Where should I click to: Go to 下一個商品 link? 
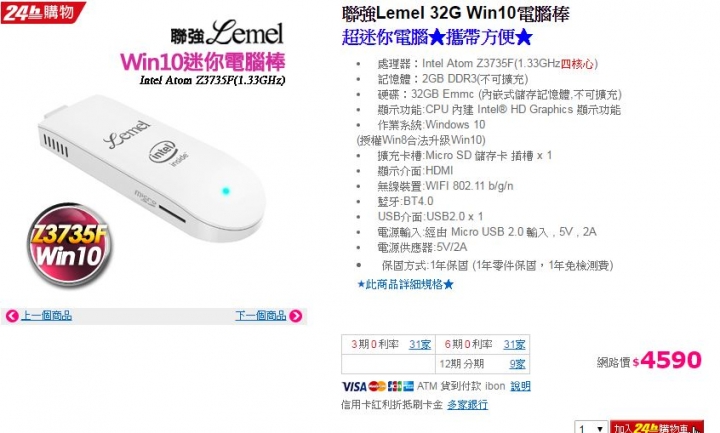tap(261, 316)
